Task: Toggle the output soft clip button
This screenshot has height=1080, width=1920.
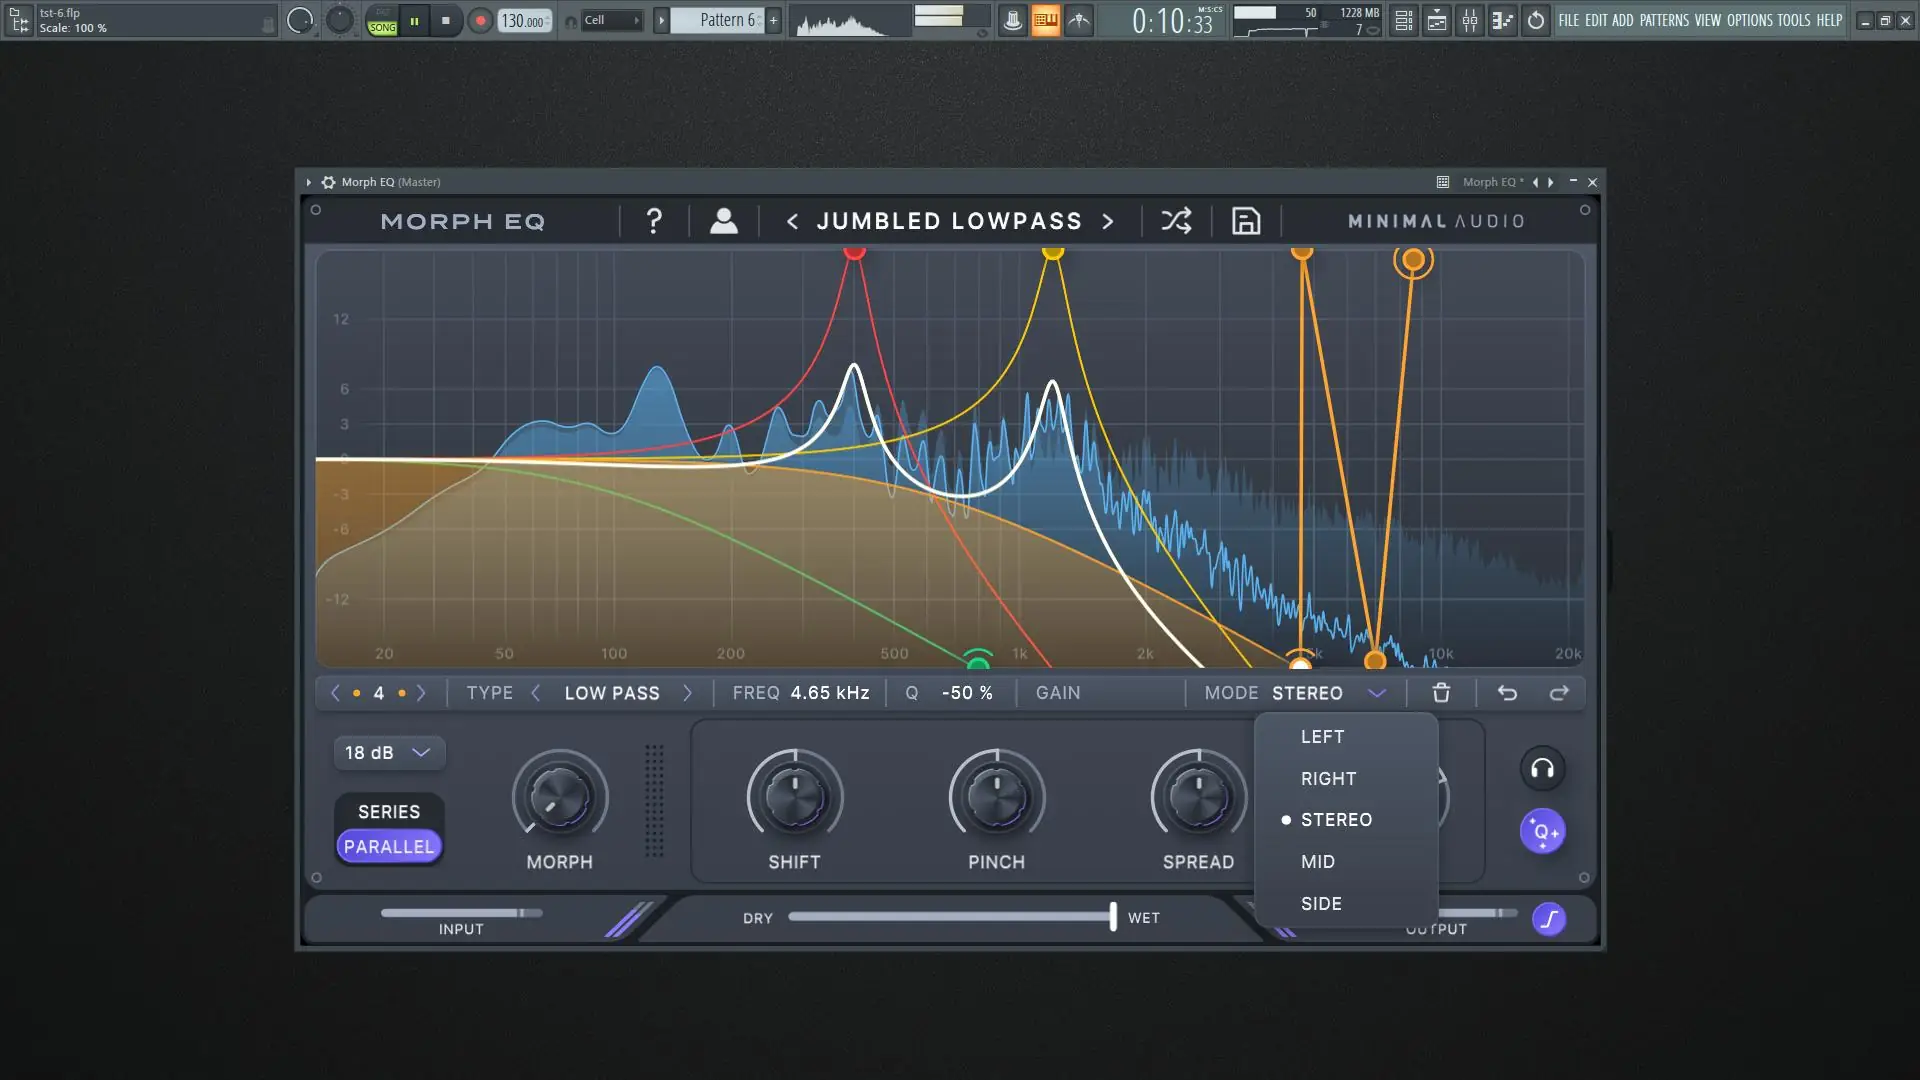Action: [x=1549, y=919]
